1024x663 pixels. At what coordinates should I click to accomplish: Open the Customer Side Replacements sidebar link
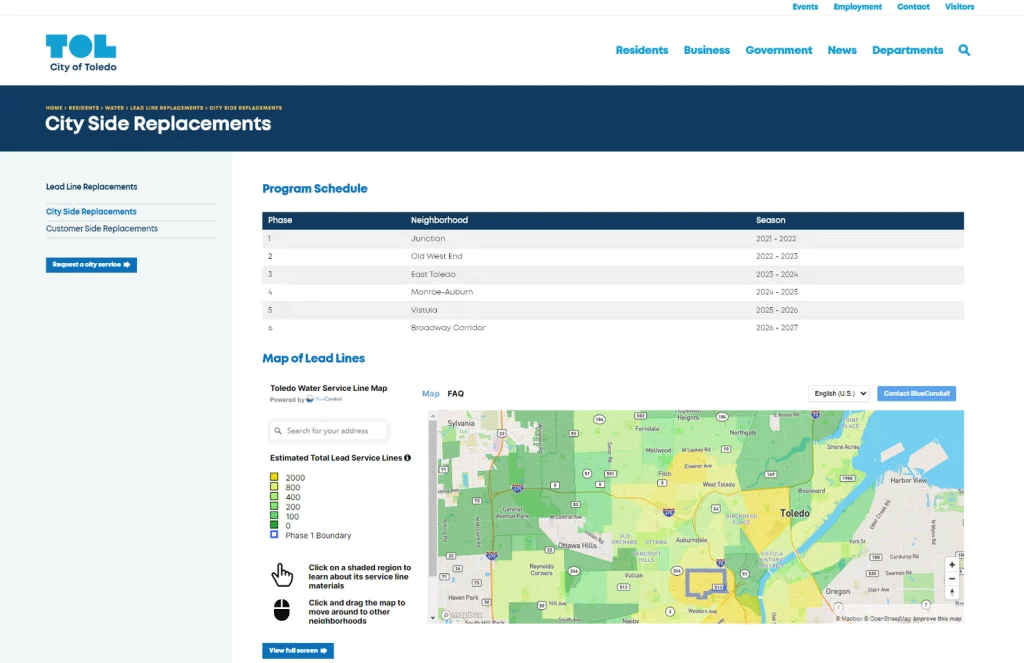(102, 229)
